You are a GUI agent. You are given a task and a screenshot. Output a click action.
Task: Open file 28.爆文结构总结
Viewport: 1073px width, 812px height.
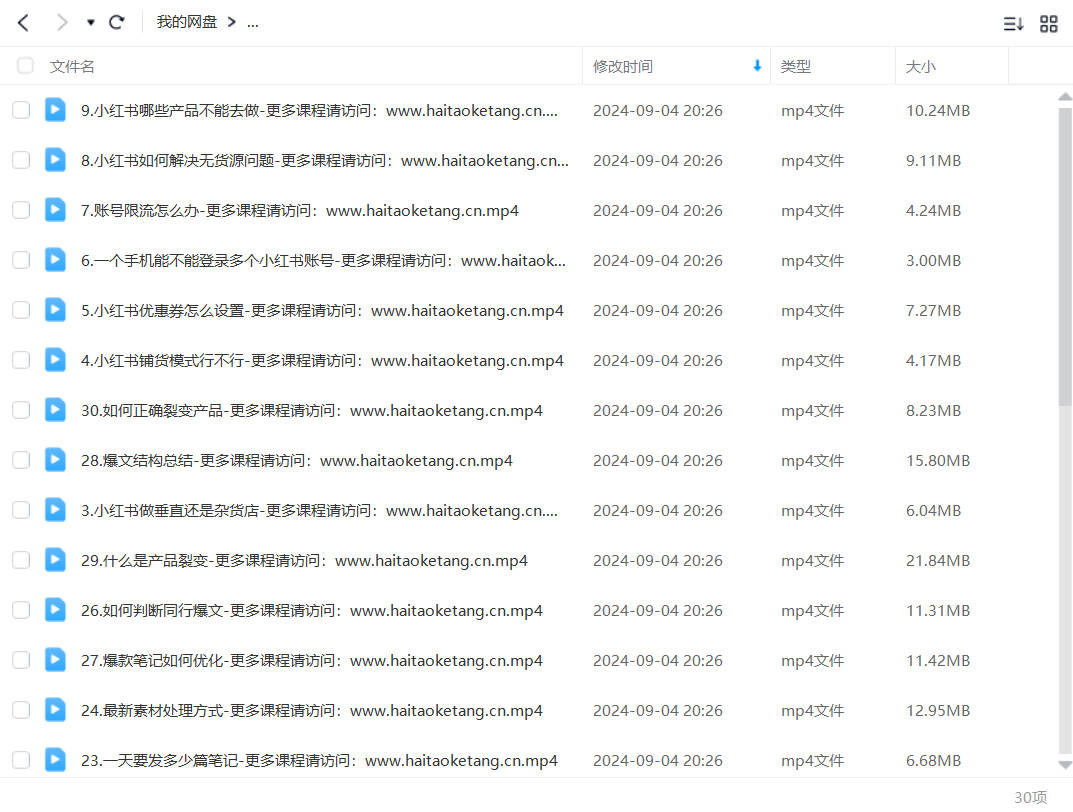(x=296, y=460)
